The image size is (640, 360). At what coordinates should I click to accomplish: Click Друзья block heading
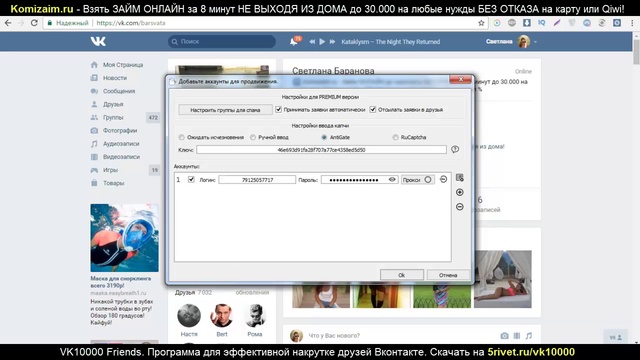(185, 293)
